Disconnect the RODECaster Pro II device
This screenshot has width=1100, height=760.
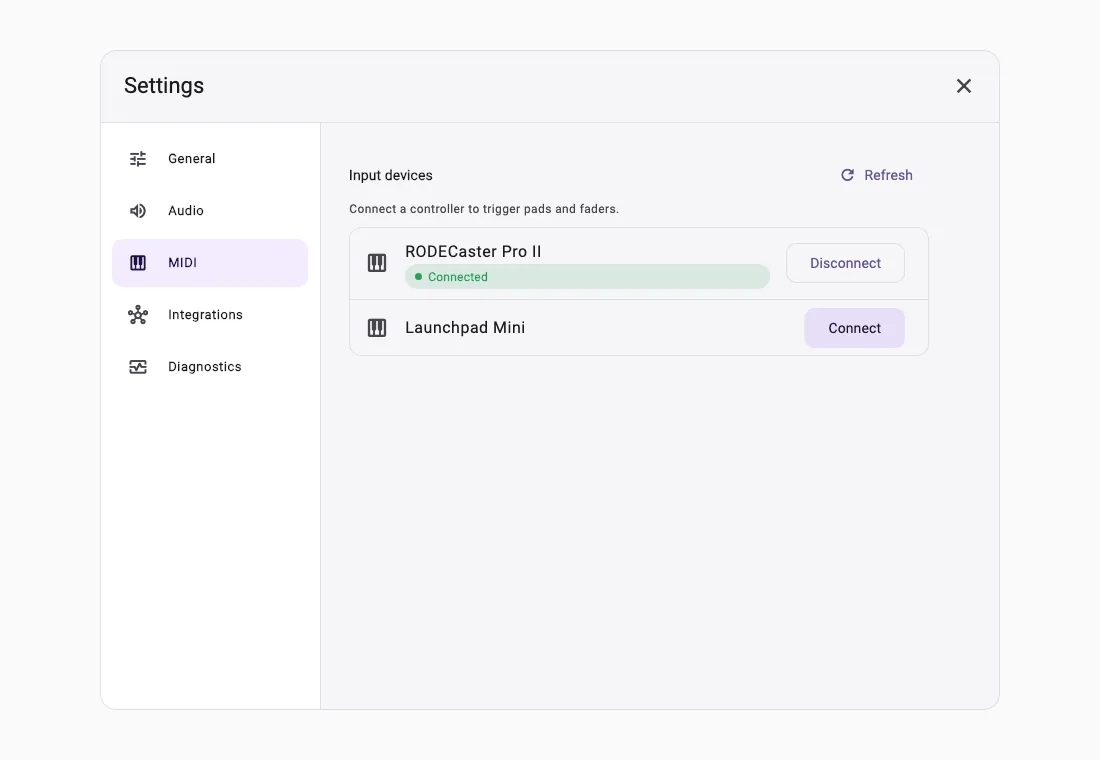845,263
